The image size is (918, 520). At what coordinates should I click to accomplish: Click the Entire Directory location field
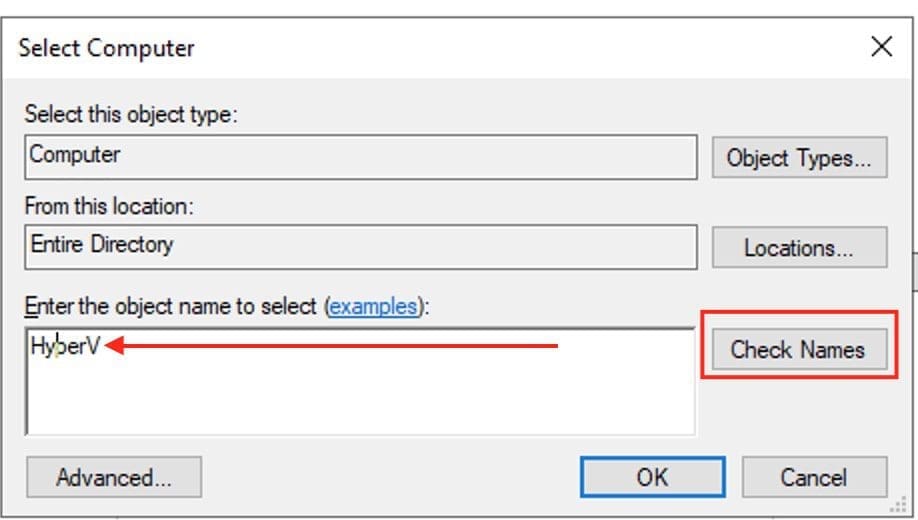pyautogui.click(x=360, y=245)
